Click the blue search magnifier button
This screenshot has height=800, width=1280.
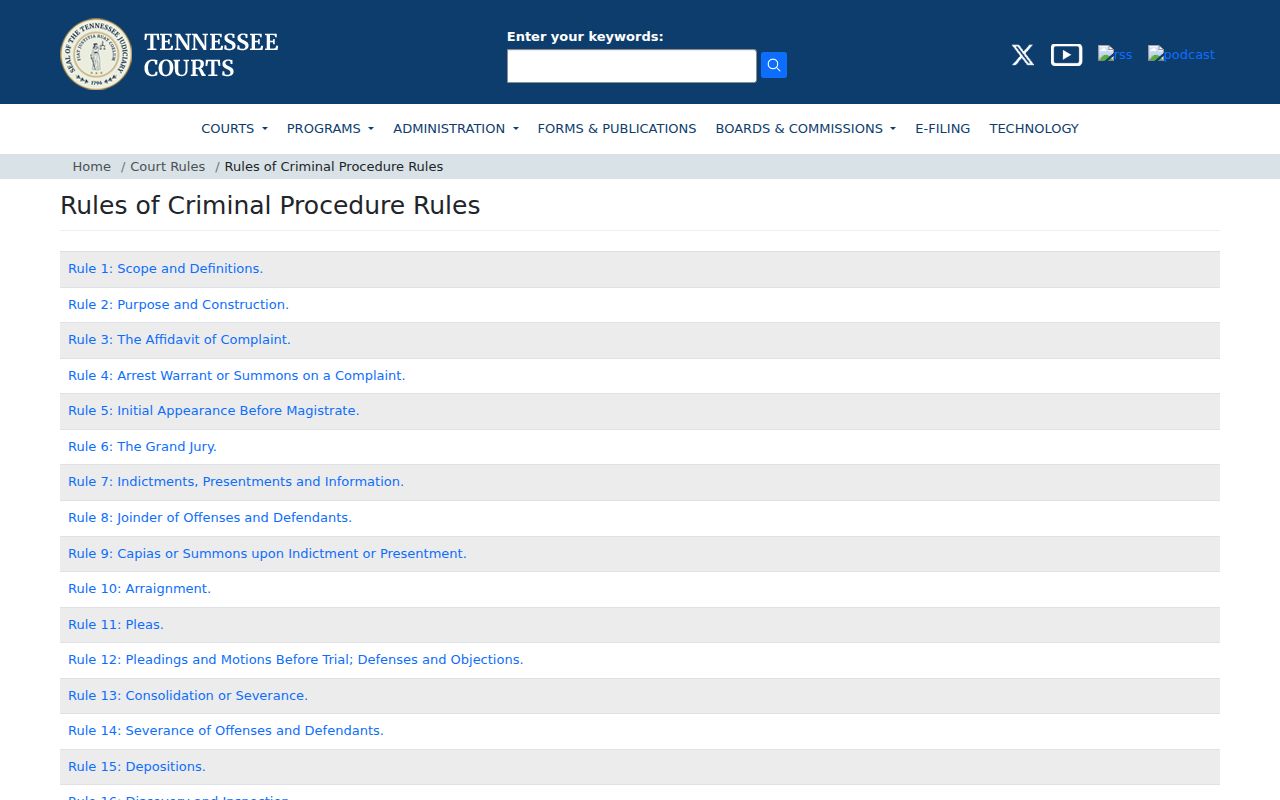(774, 65)
